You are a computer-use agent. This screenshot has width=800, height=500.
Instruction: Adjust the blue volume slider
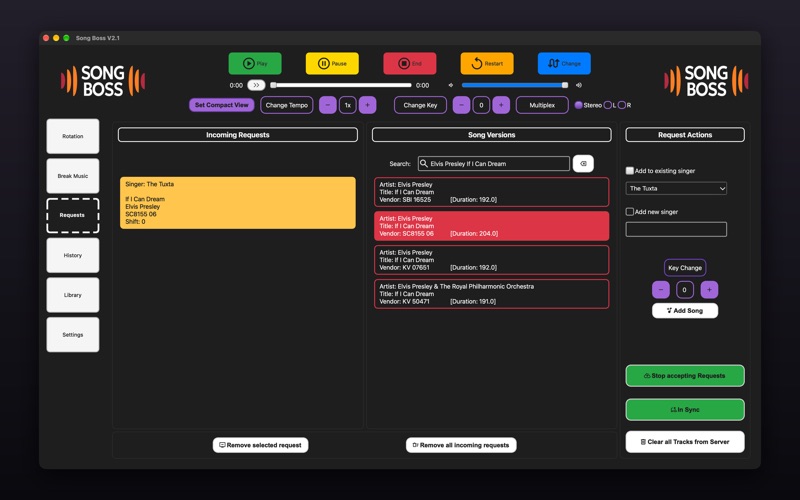[x=515, y=85]
